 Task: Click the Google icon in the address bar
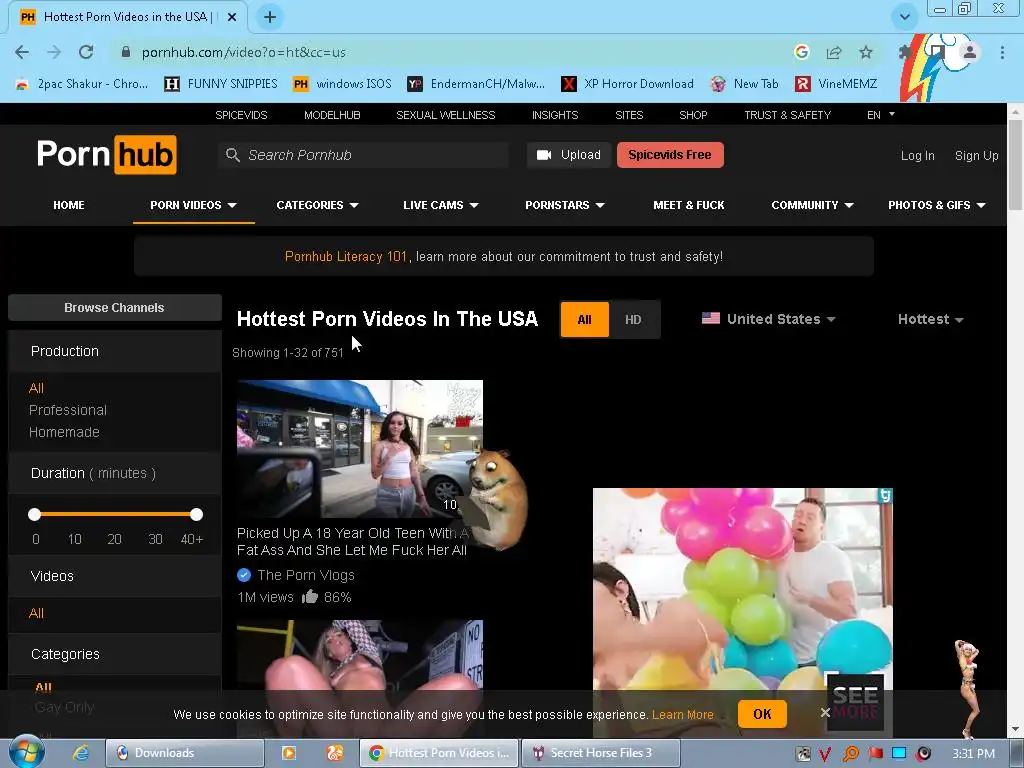802,52
